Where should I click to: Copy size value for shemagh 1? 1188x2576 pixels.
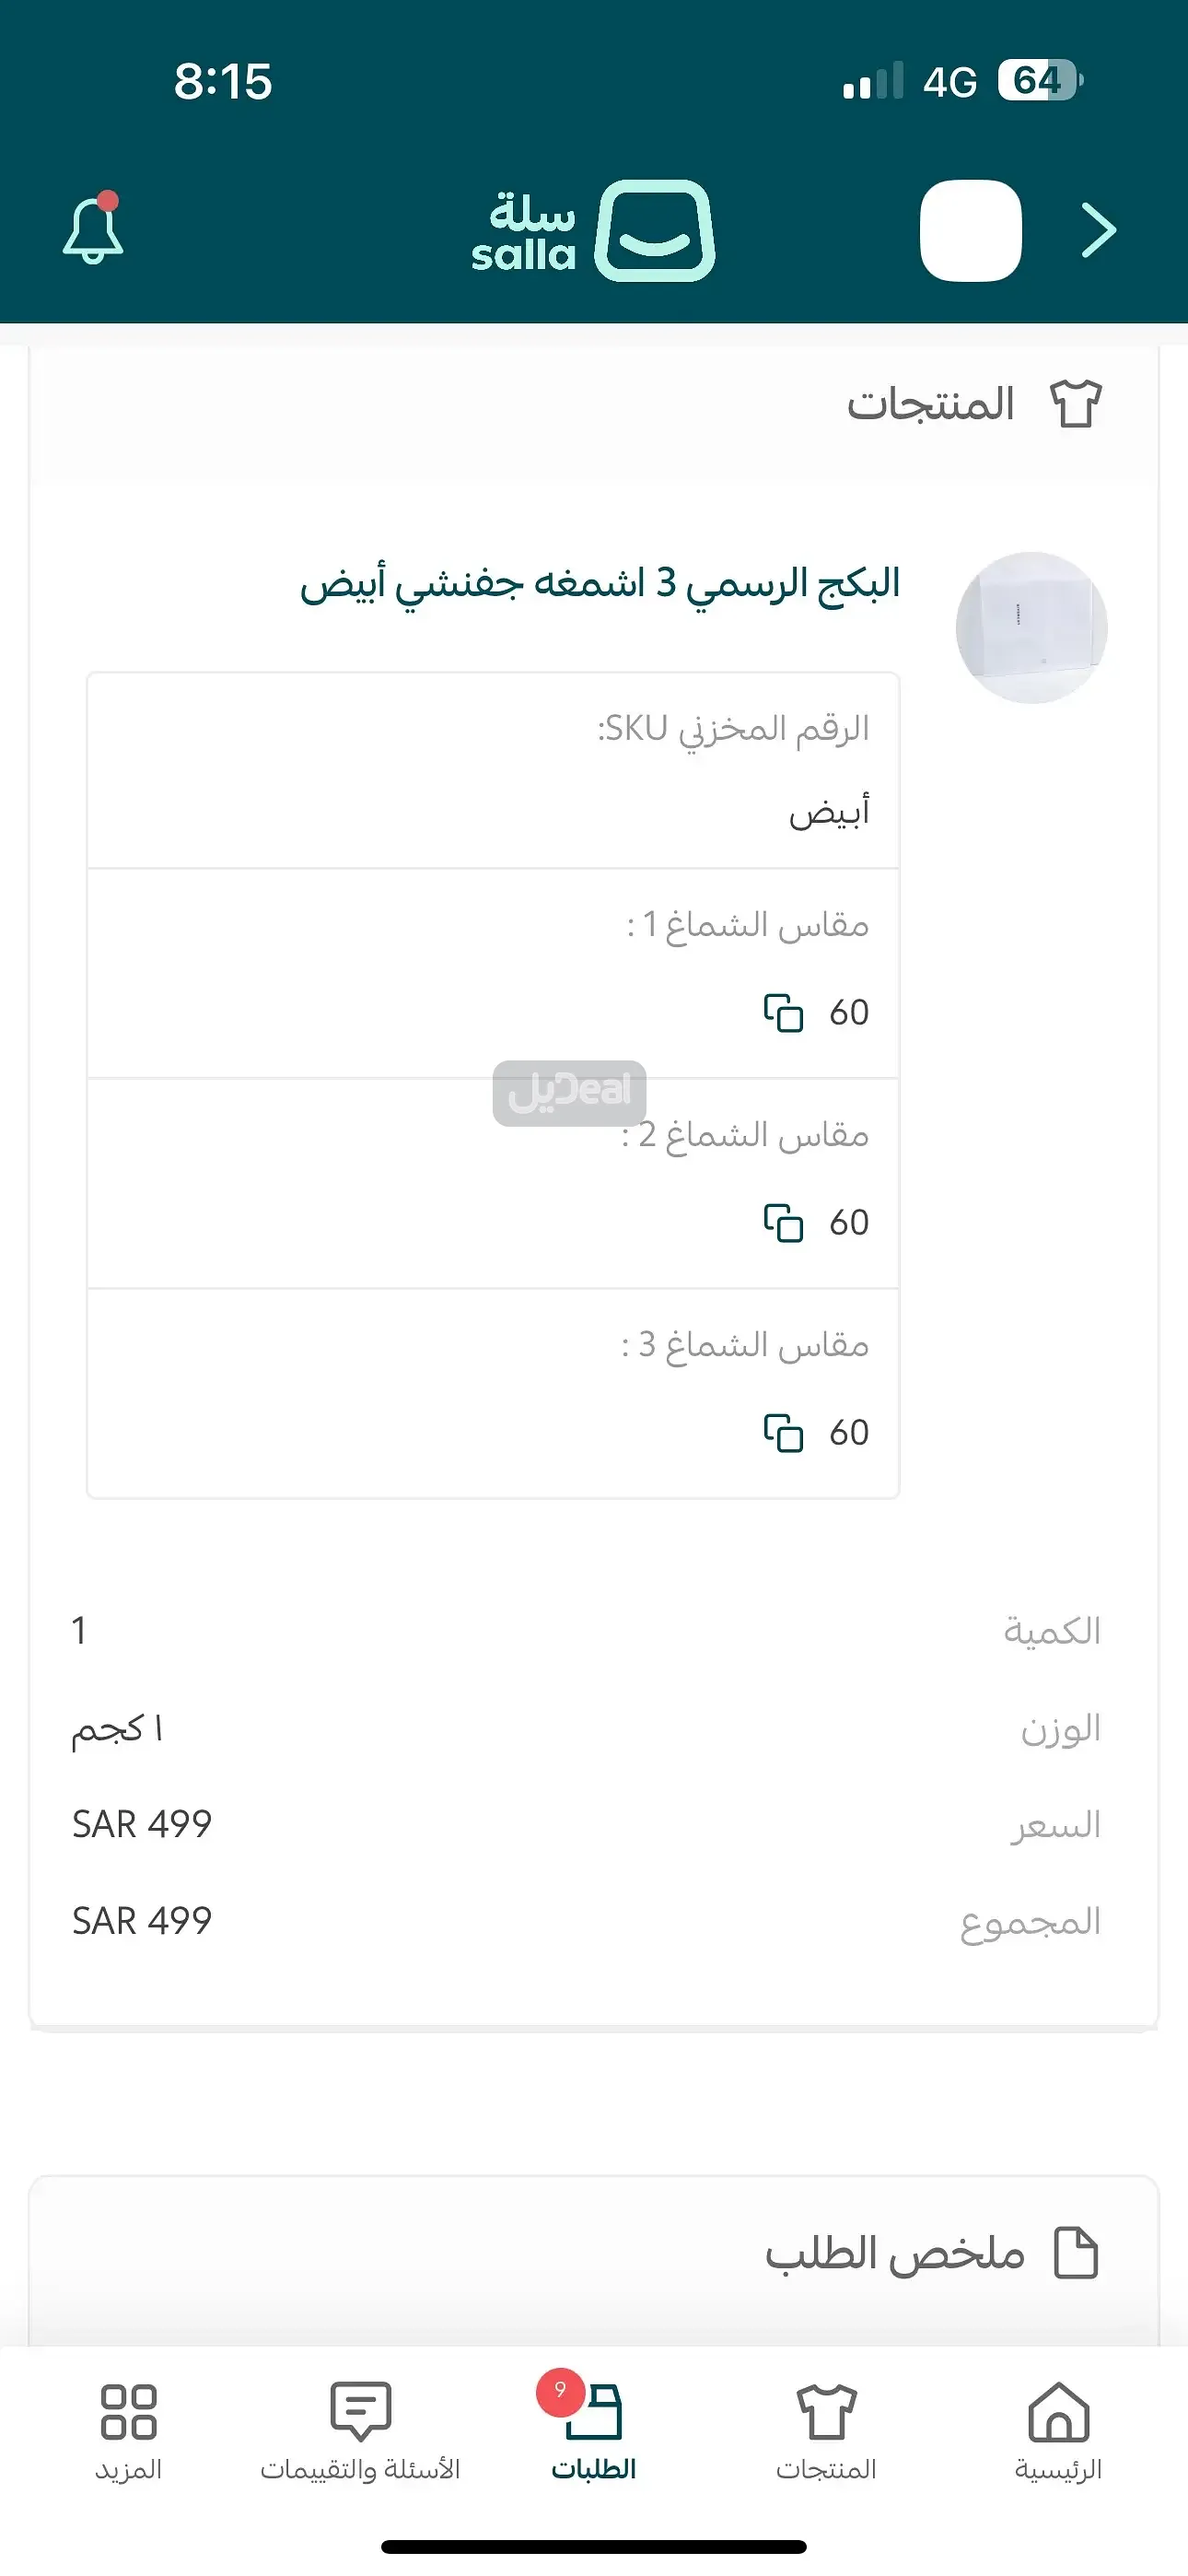pyautogui.click(x=783, y=1012)
